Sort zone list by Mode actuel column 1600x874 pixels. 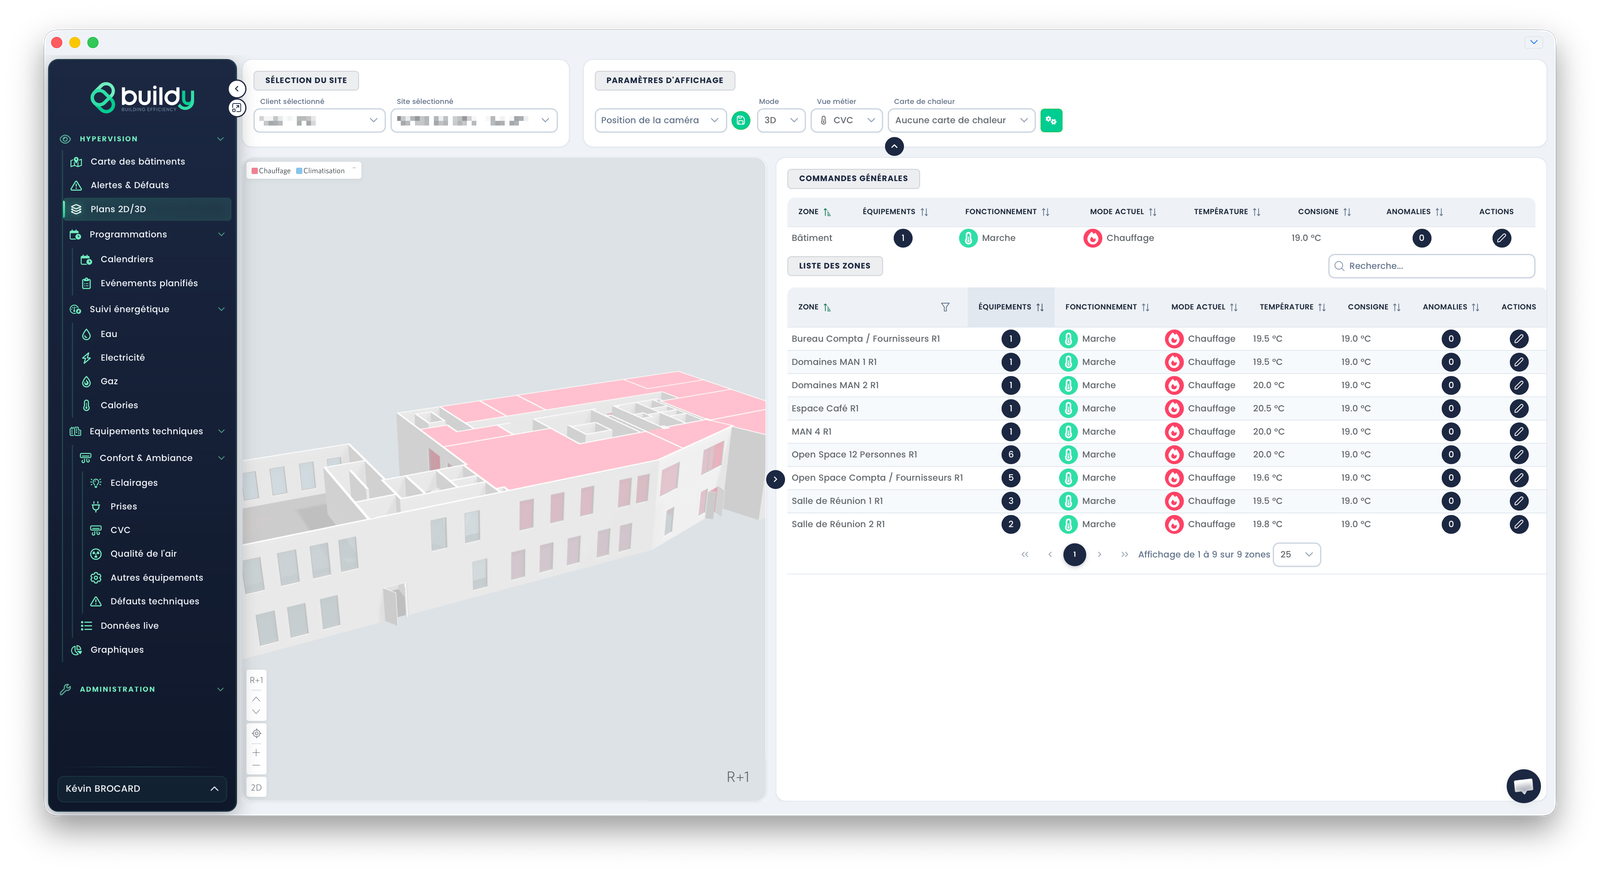tap(1204, 307)
